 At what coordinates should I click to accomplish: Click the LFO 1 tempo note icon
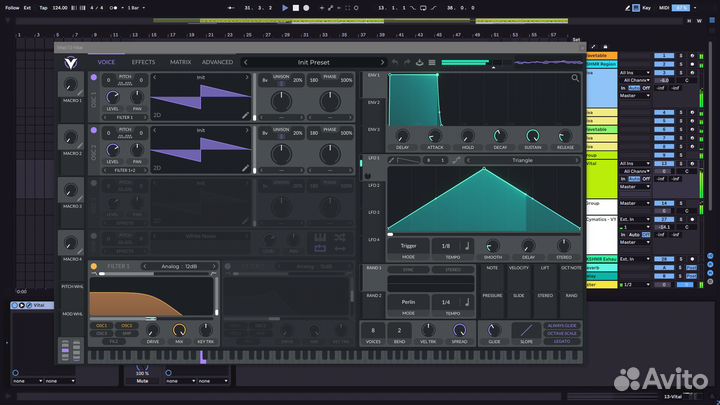[467, 246]
